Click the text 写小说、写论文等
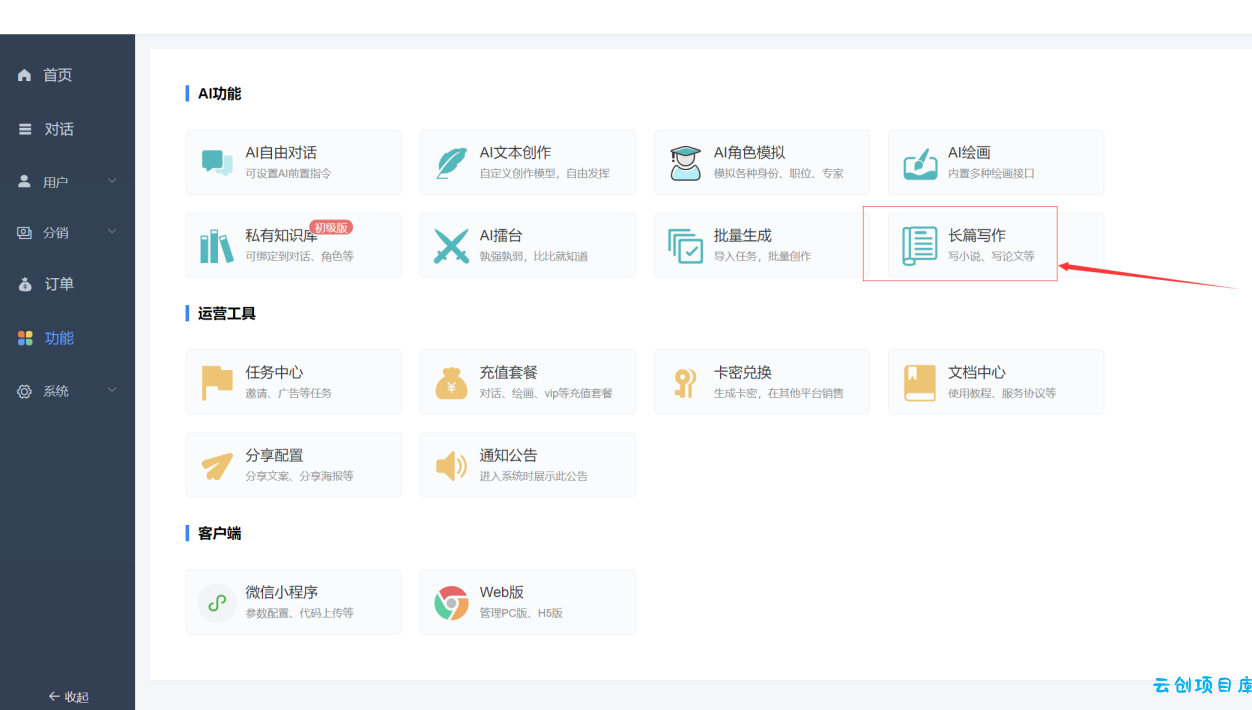 pyautogui.click(x=991, y=256)
